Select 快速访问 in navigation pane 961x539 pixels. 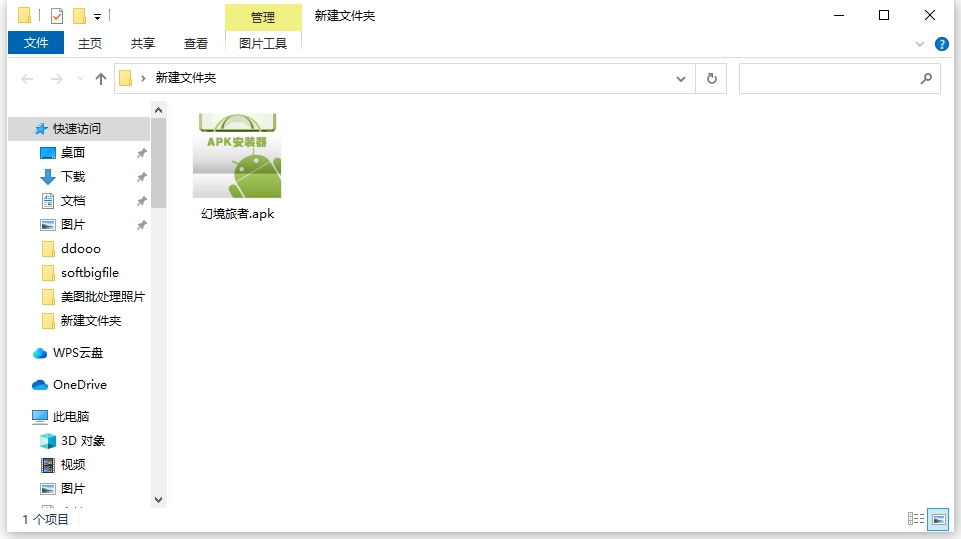coord(77,129)
